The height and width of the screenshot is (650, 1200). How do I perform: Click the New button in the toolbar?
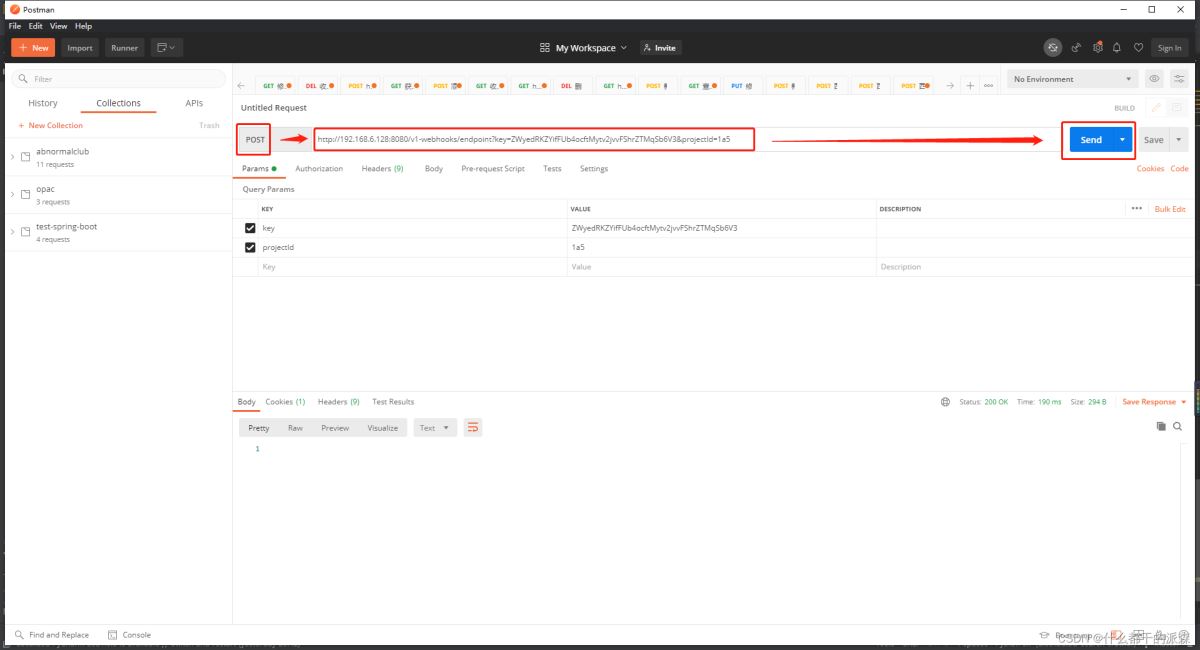tap(33, 47)
